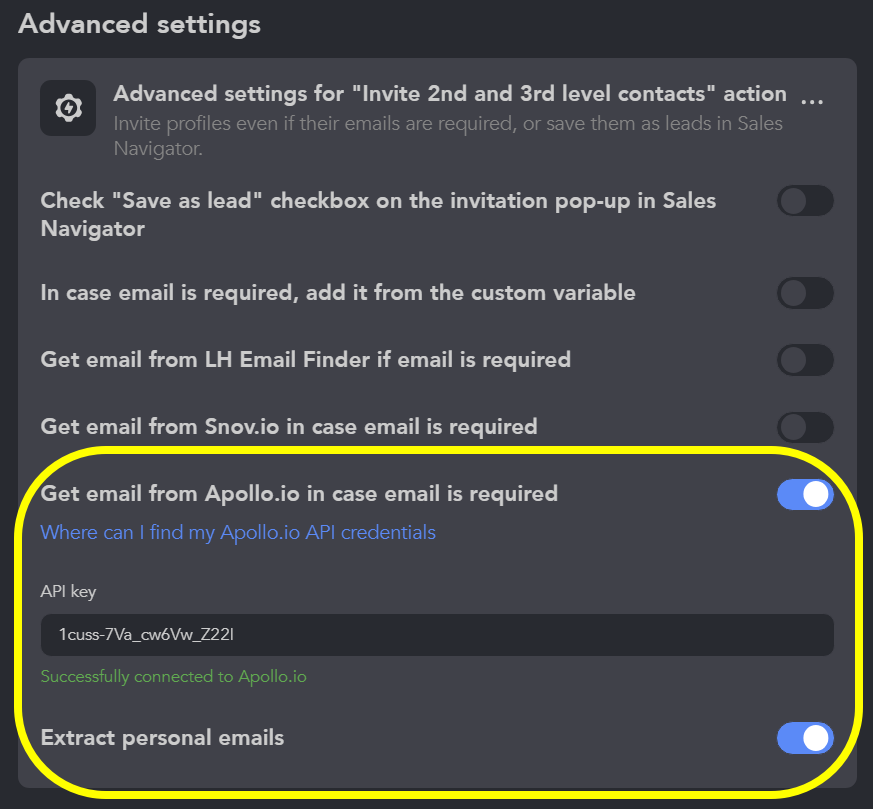The height and width of the screenshot is (809, 873).
Task: Click the gear lightning settings icon
Action: (x=68, y=108)
